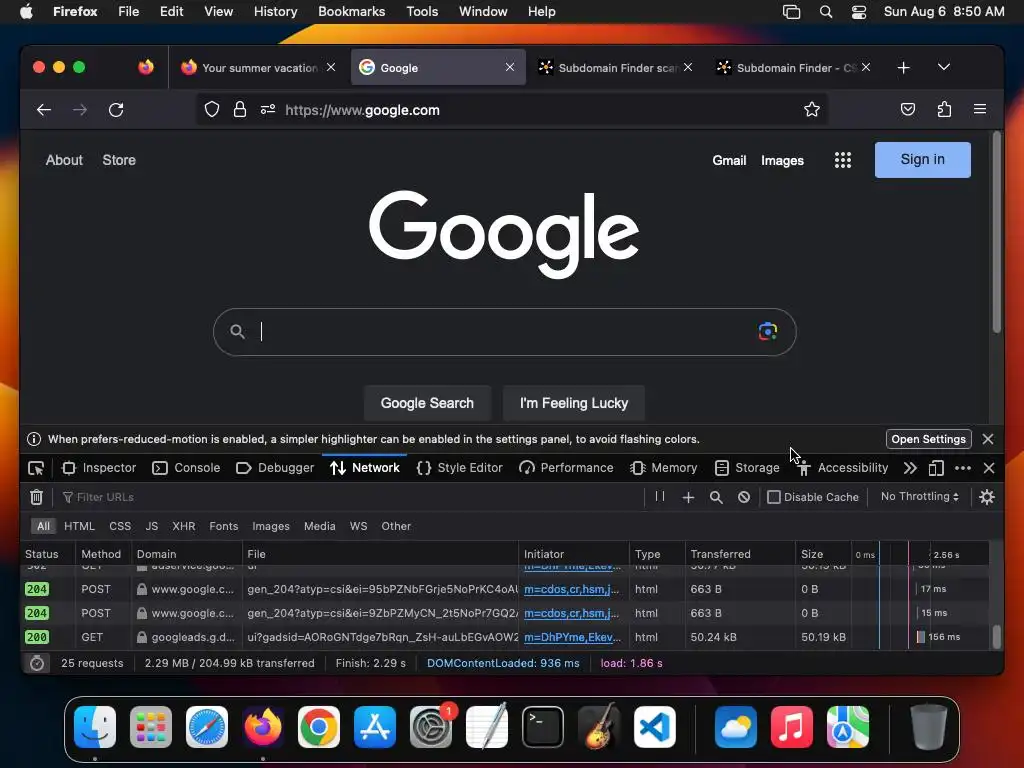Open Terminal from the Dock
The width and height of the screenshot is (1024, 768).
(543, 727)
